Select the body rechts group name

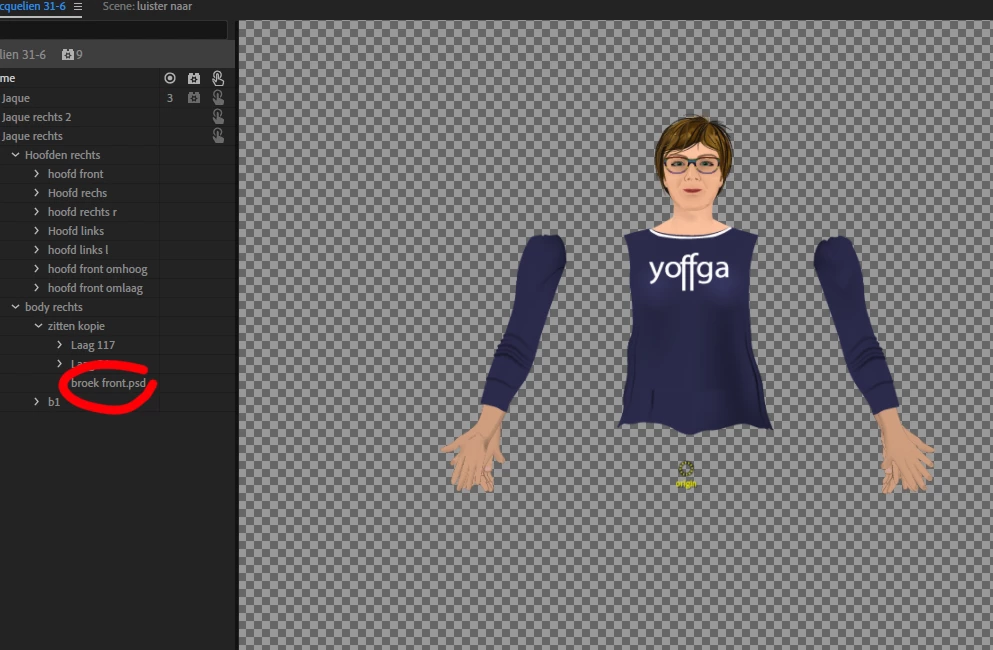[x=54, y=307]
